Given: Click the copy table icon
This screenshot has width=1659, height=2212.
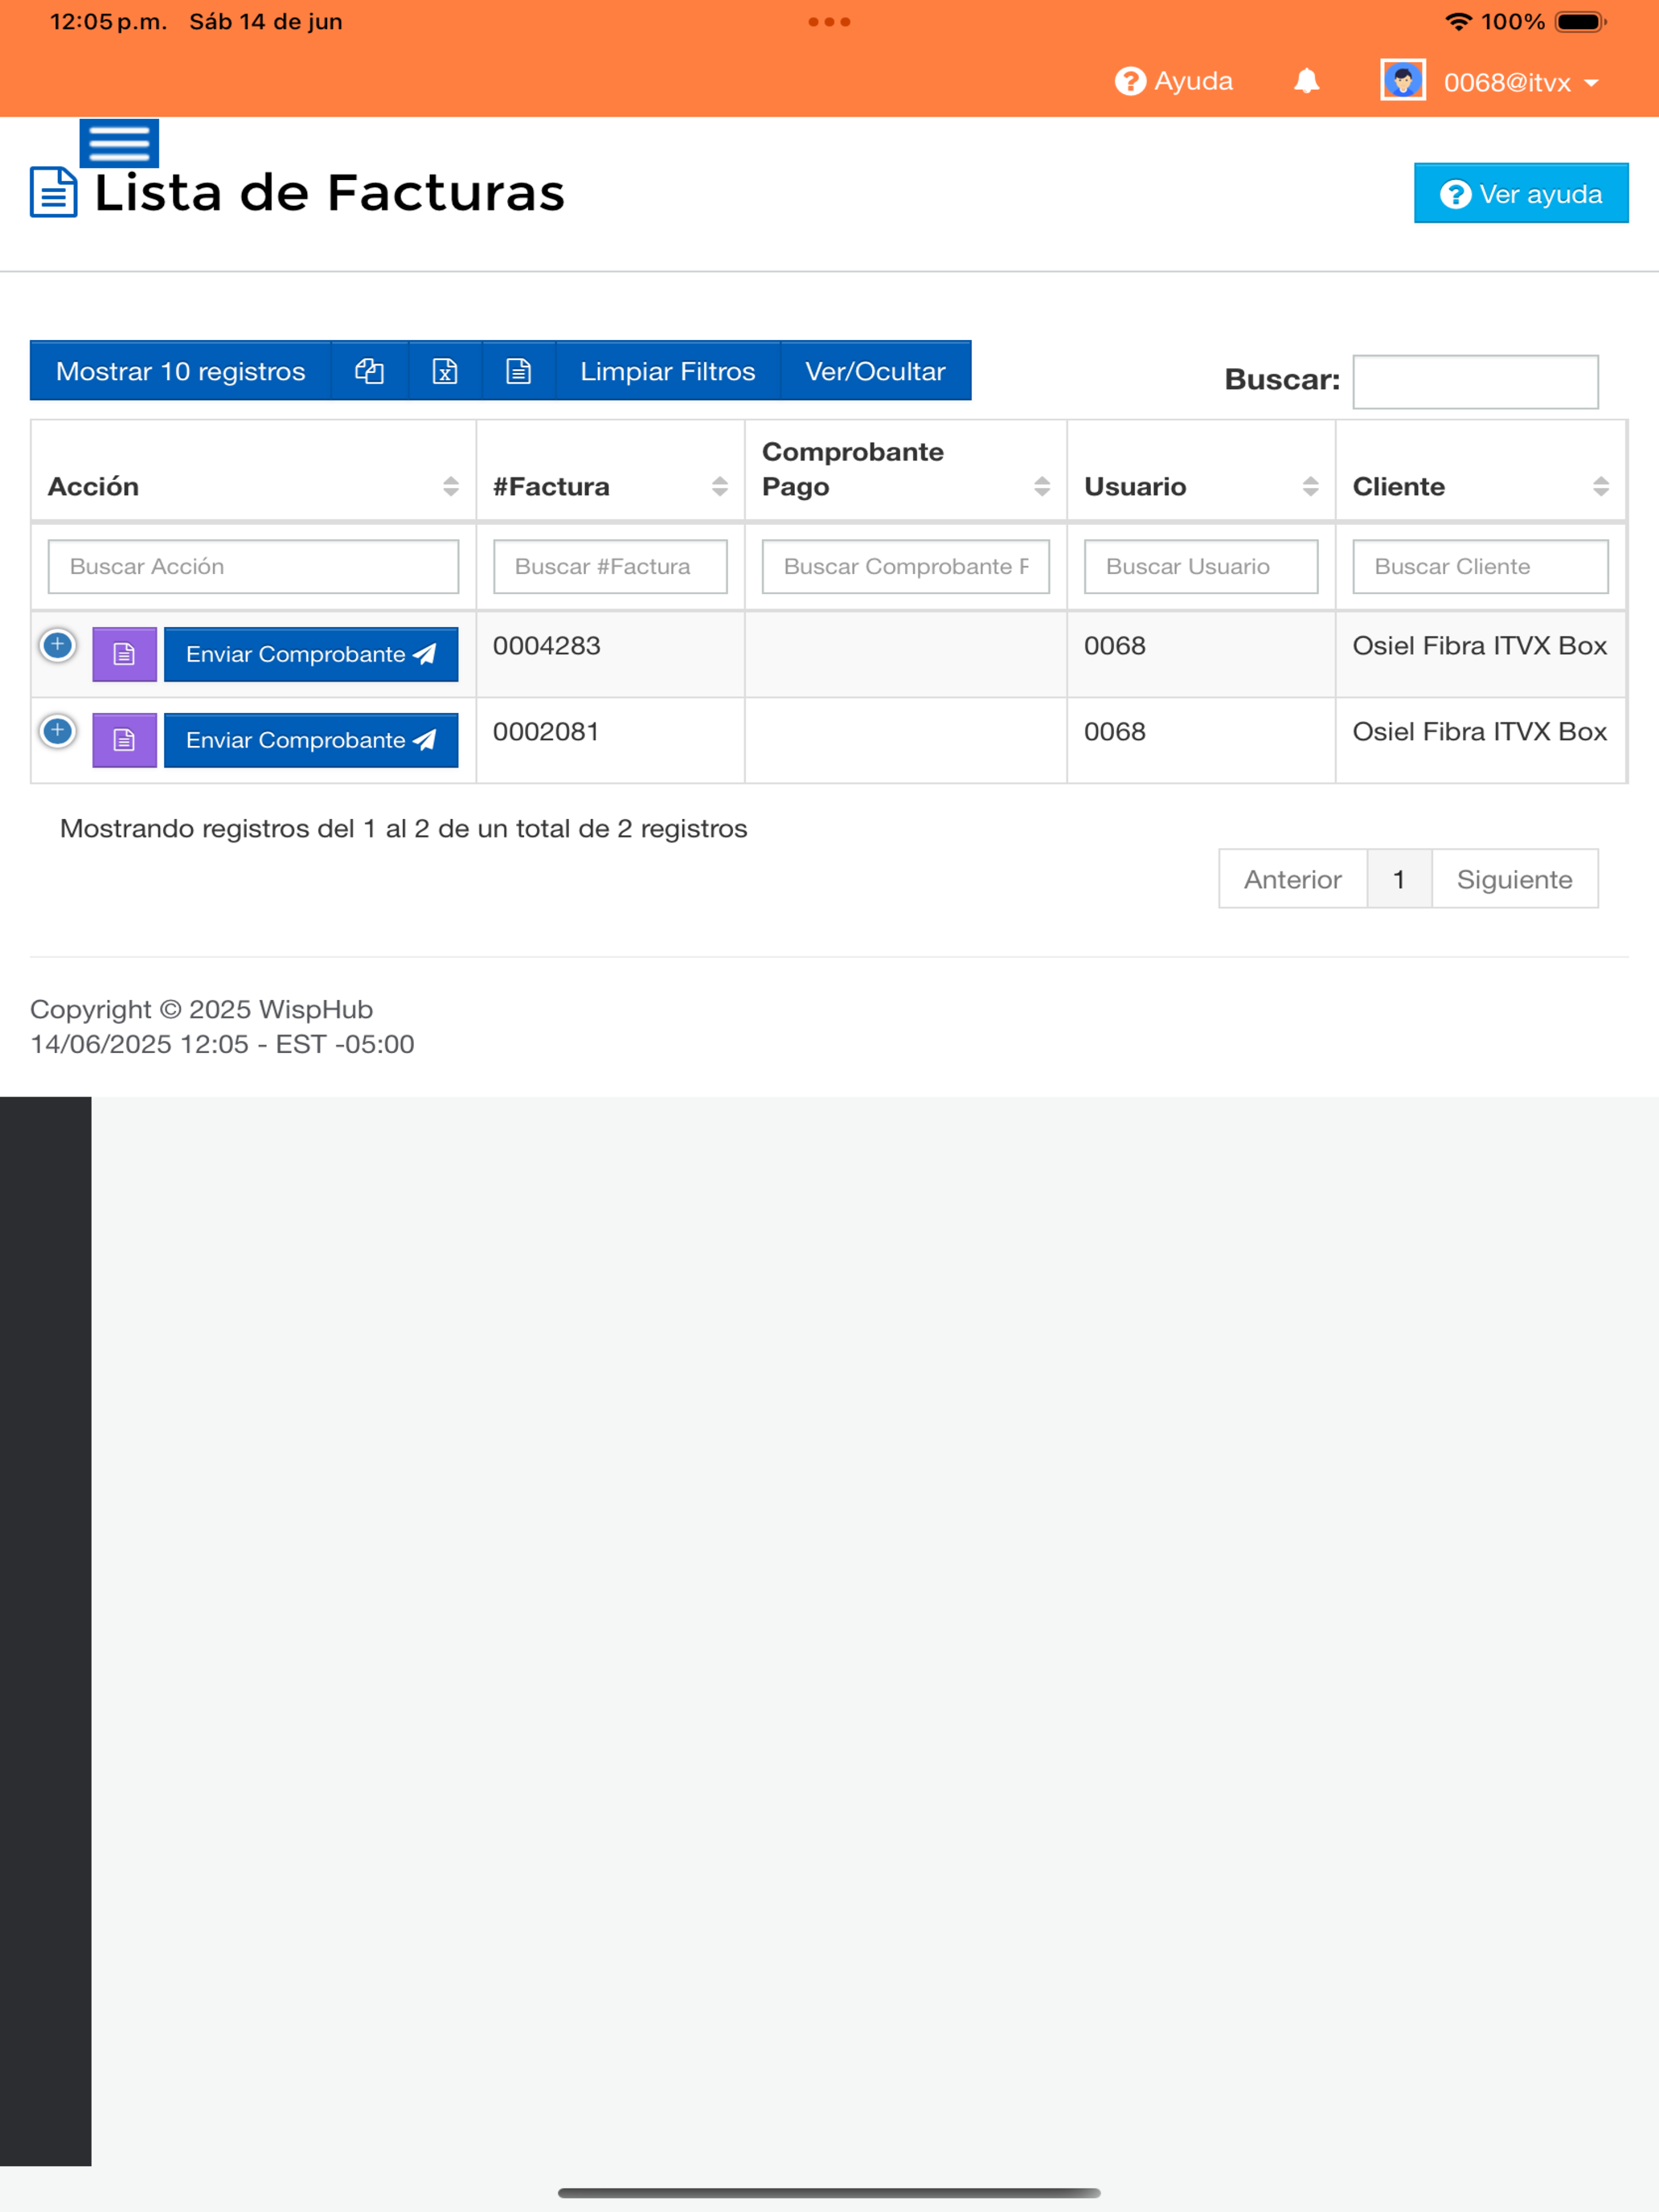Looking at the screenshot, I should tap(370, 371).
